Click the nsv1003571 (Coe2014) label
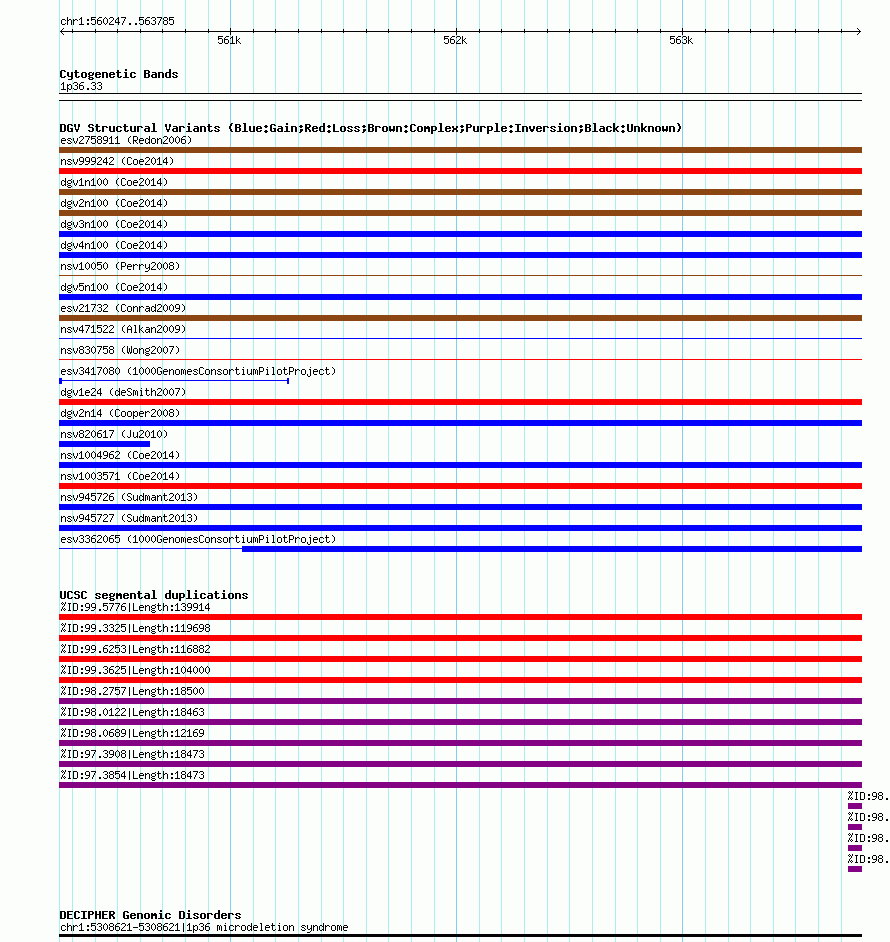This screenshot has width=890, height=942. [120, 476]
